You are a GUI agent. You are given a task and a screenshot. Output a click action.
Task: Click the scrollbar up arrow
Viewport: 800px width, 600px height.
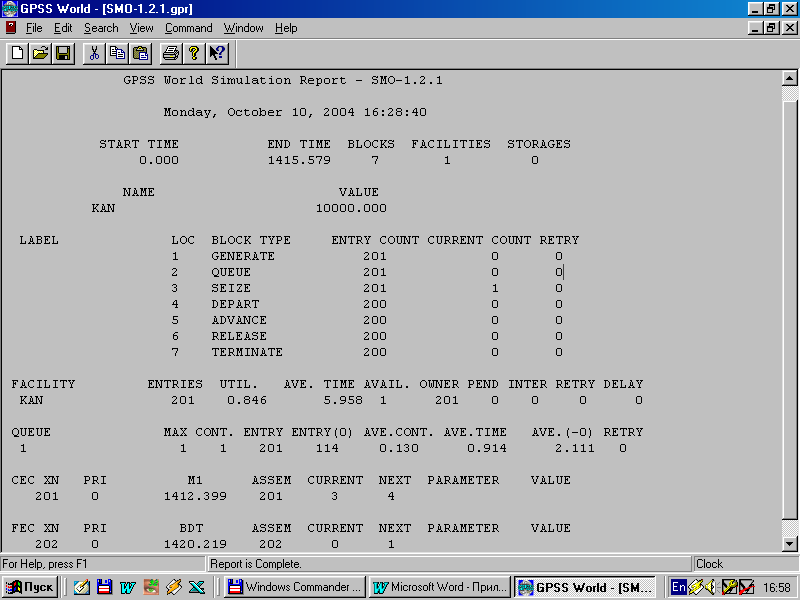789,79
